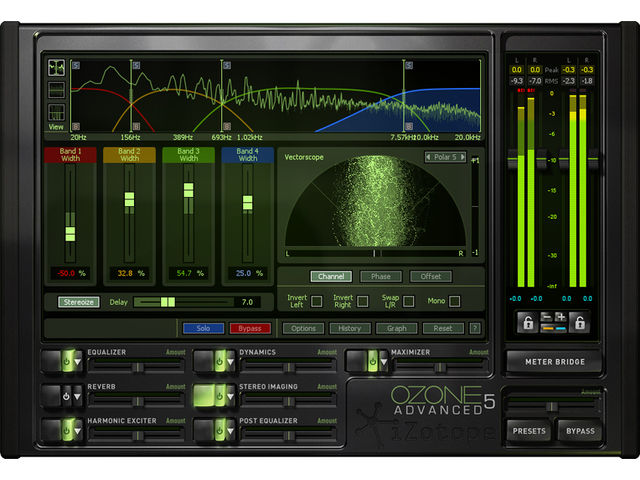Image resolution: width=640 pixels, height=480 pixels.
Task: Click the 389Hz frequency label
Action: [182, 138]
